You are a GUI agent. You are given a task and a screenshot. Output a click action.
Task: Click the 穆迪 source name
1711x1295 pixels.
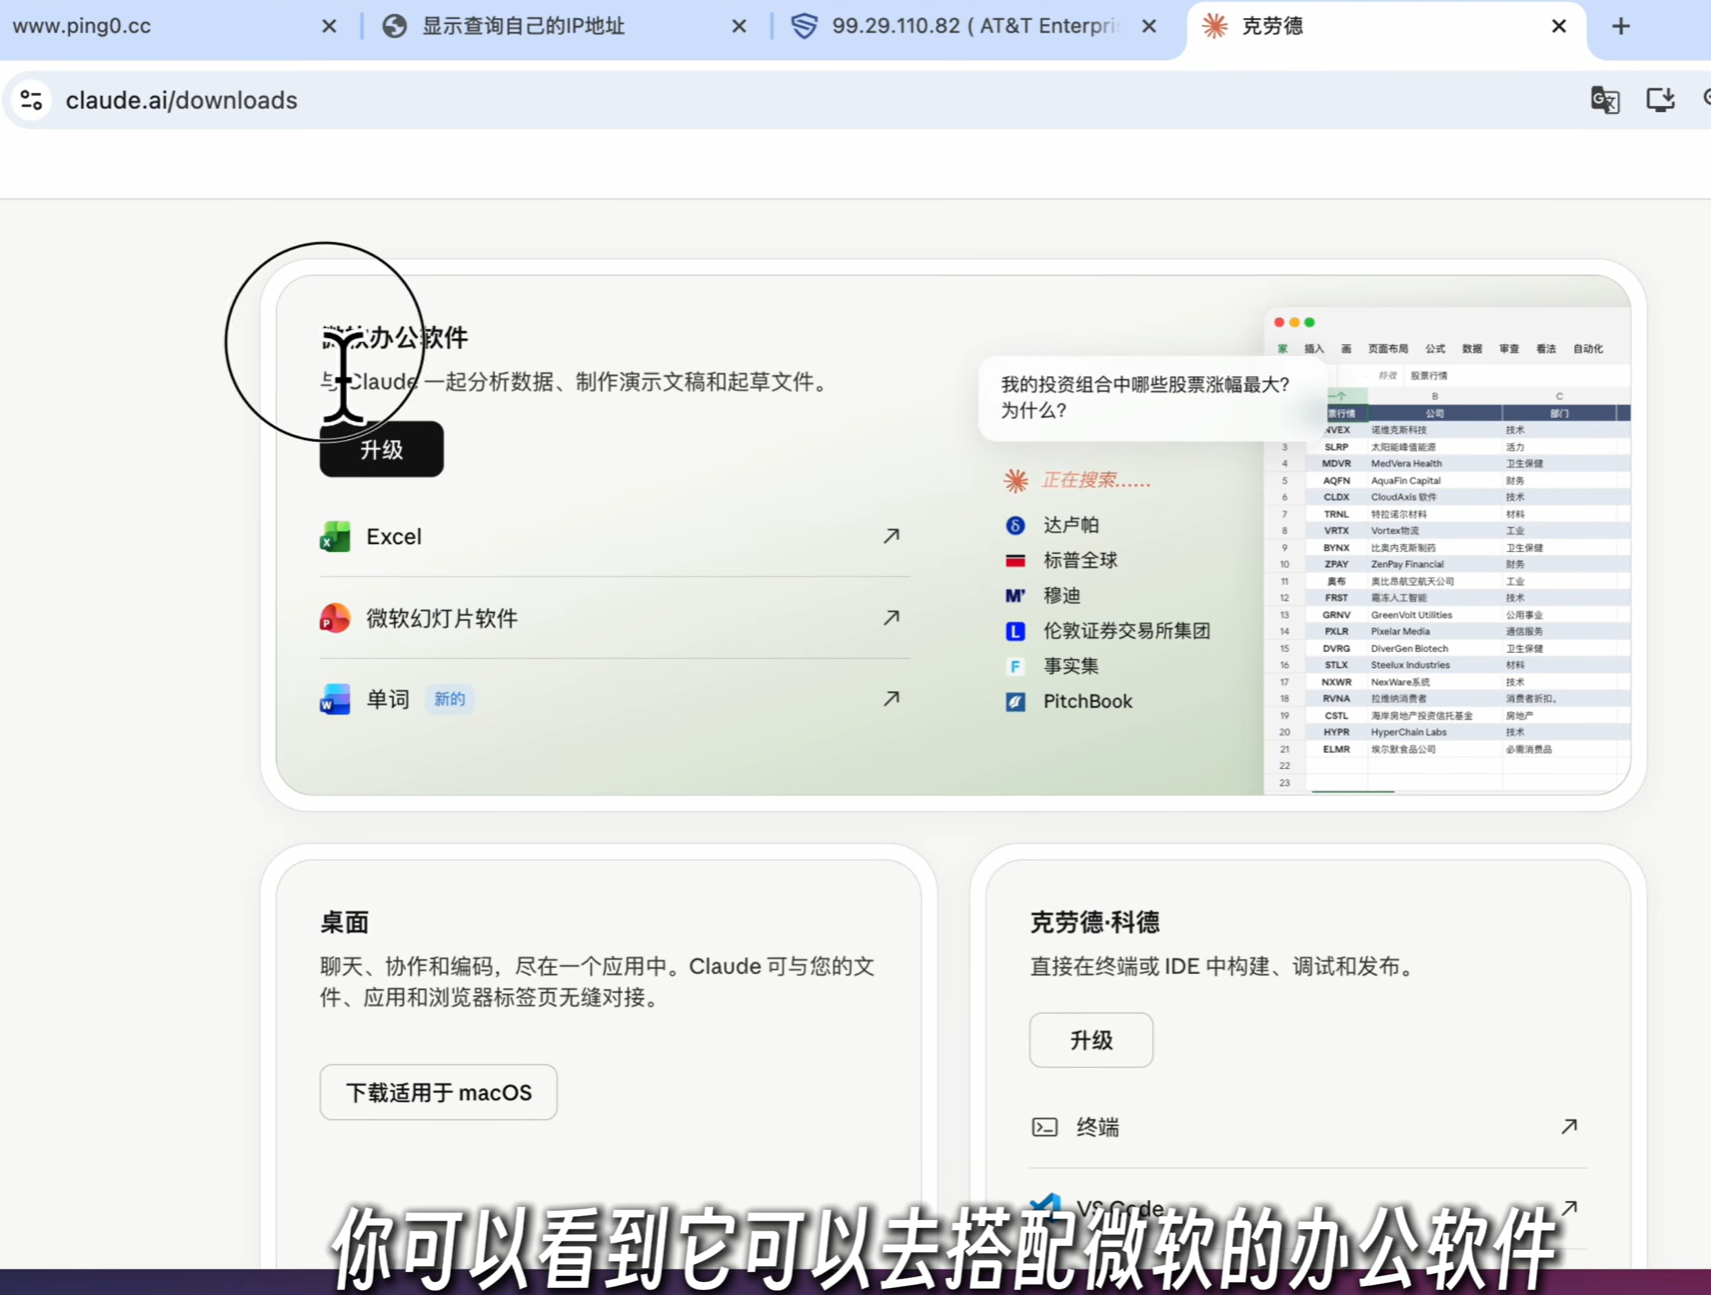(1062, 596)
